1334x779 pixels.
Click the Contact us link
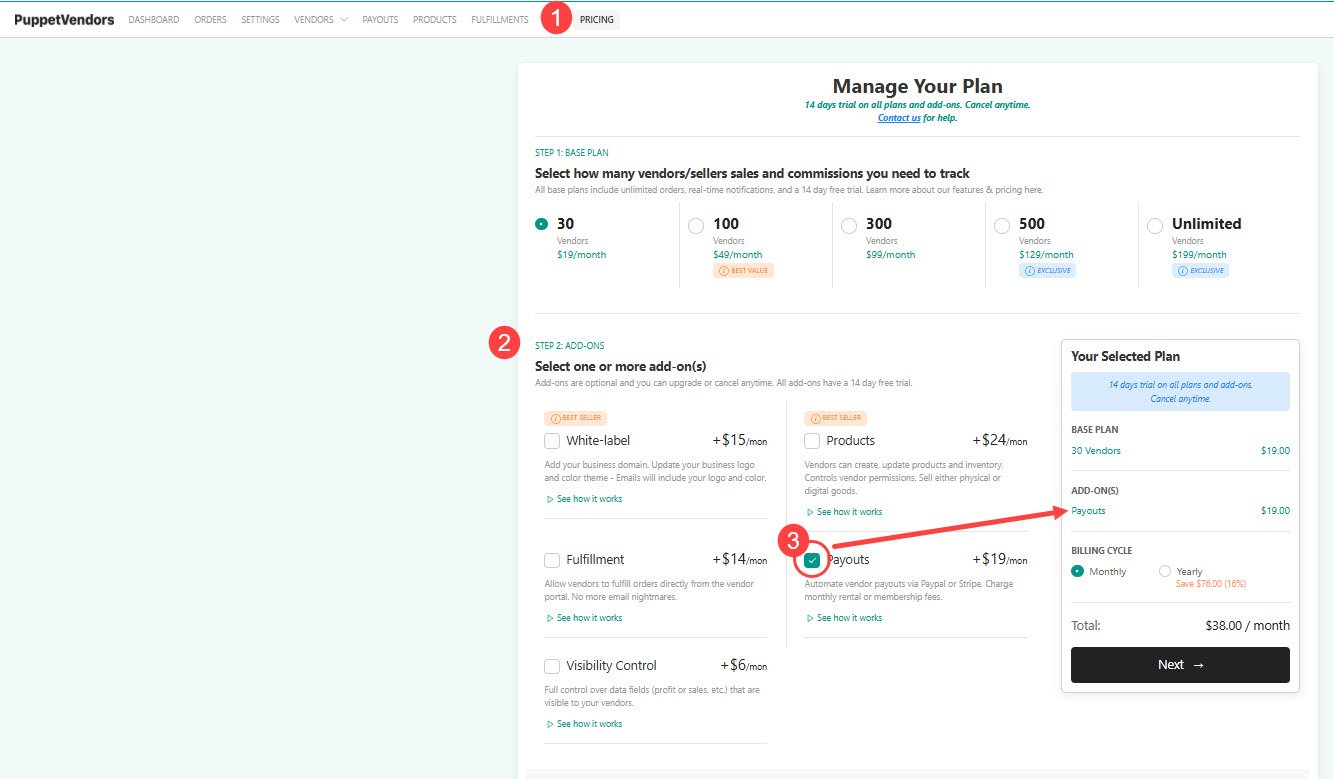click(x=899, y=118)
